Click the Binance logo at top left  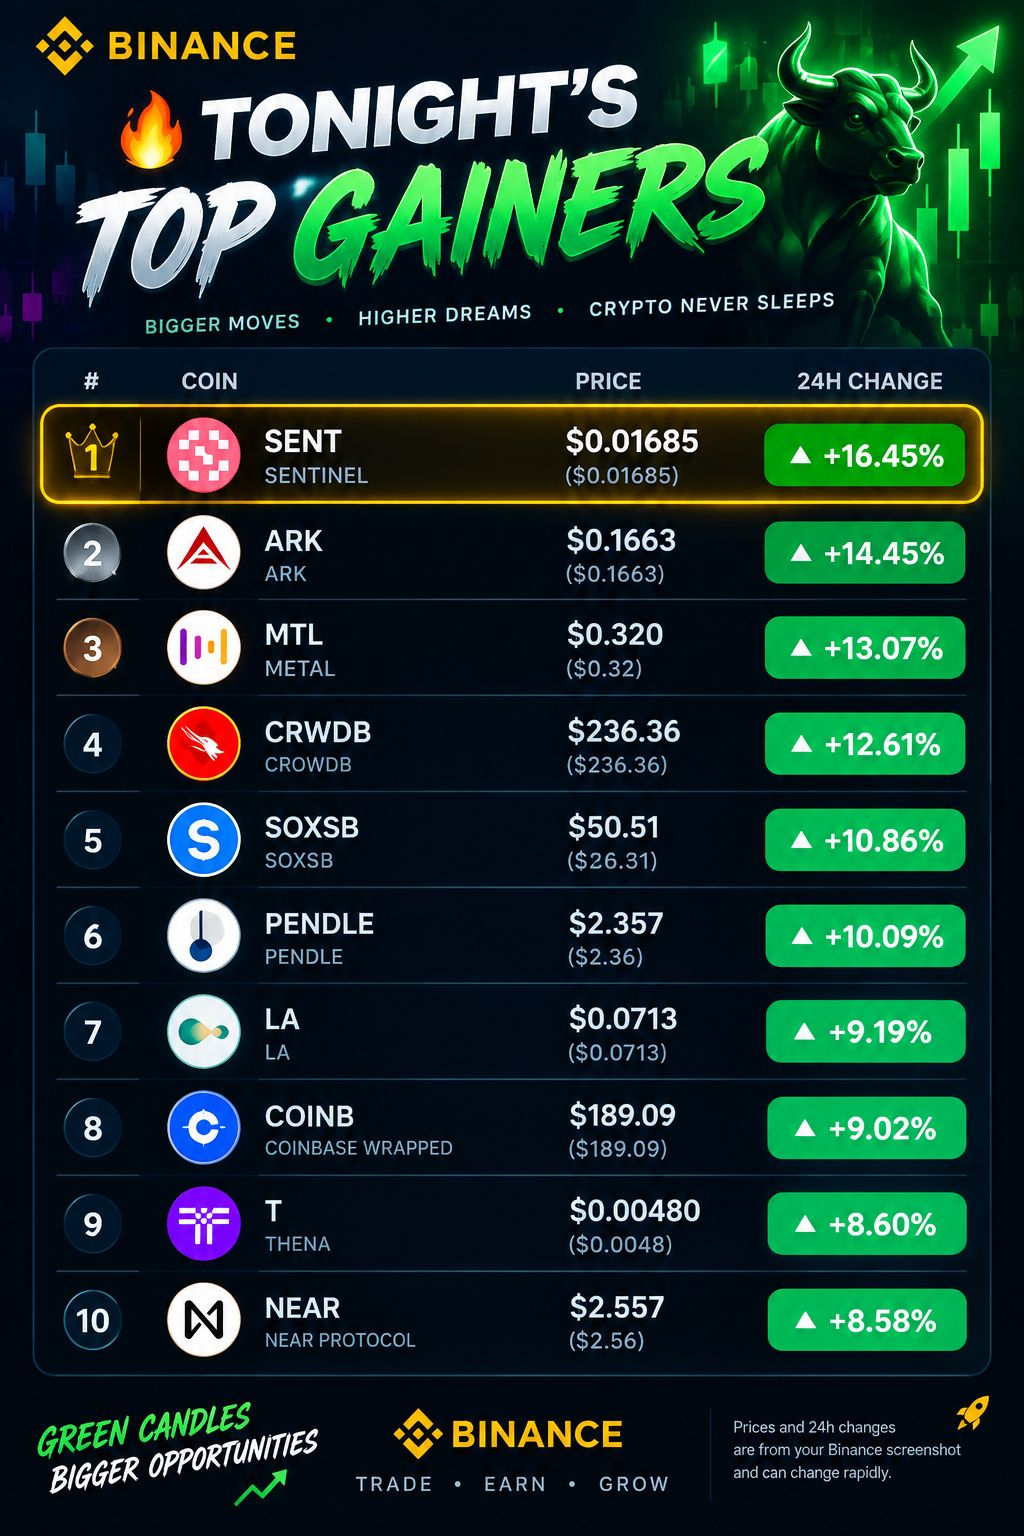(166, 46)
